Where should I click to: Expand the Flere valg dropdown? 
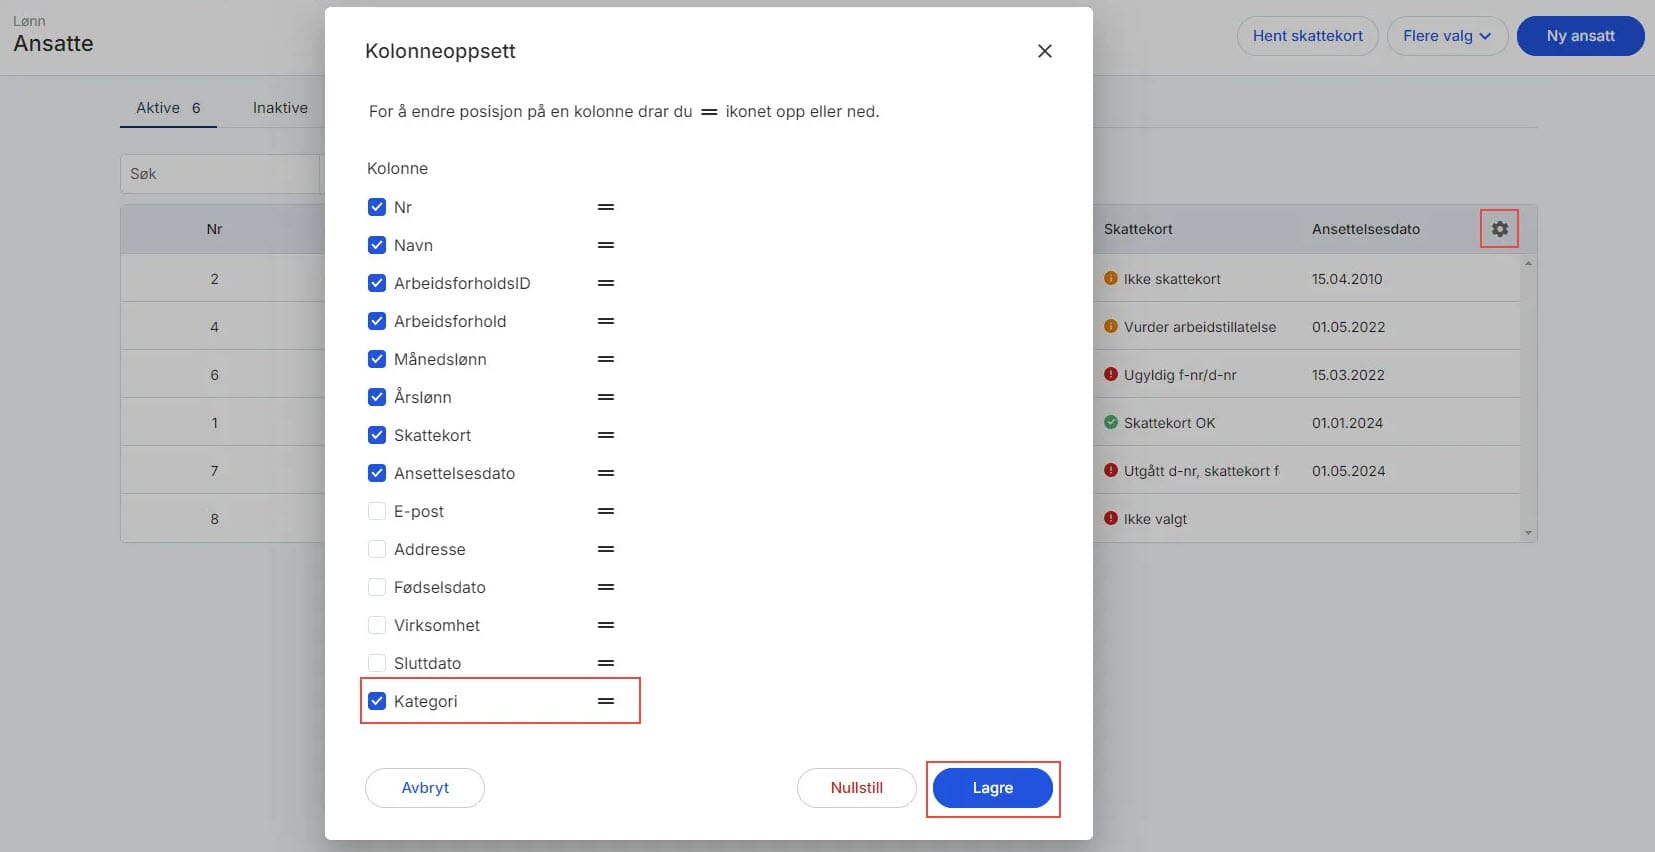coord(1447,36)
